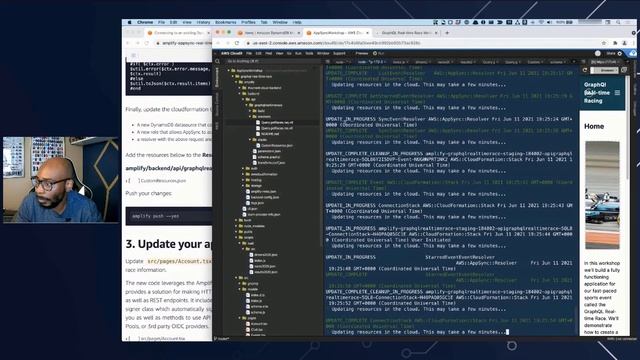Open the hamburger menu in the back workshop page

click(133, 55)
